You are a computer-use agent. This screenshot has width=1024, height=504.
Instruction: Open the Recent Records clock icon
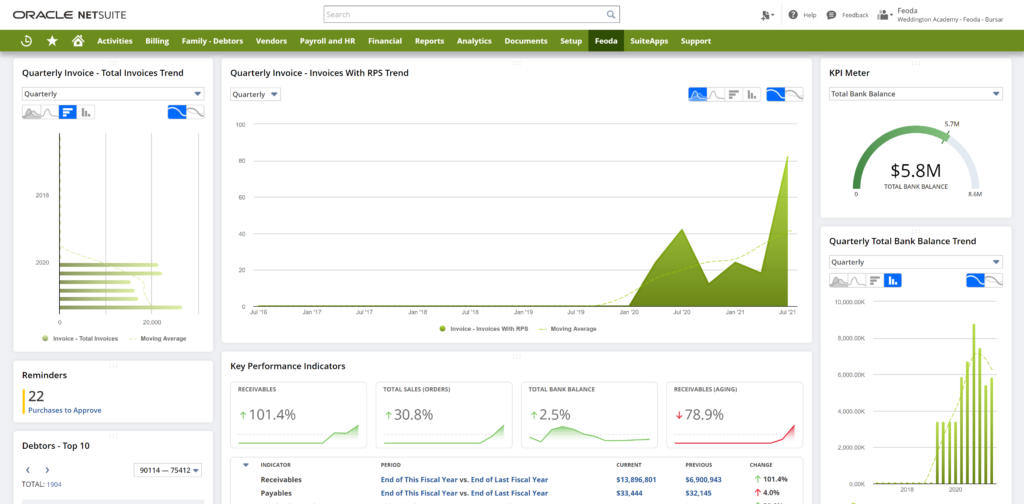coord(26,40)
